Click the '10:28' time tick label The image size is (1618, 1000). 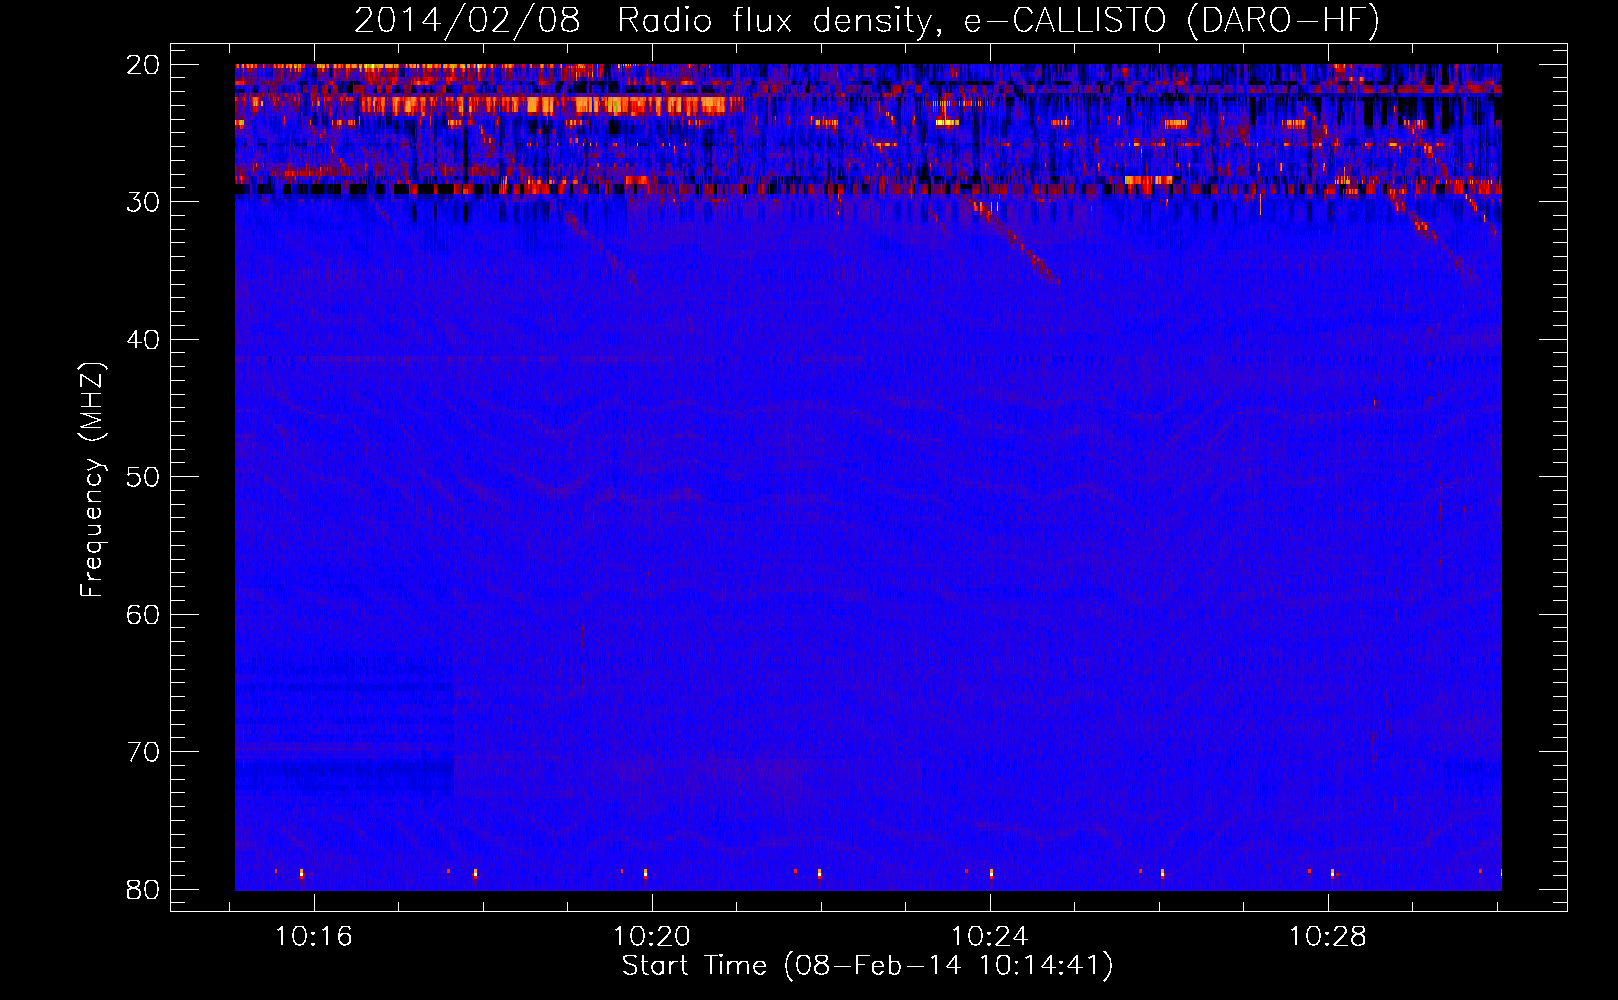point(1328,937)
